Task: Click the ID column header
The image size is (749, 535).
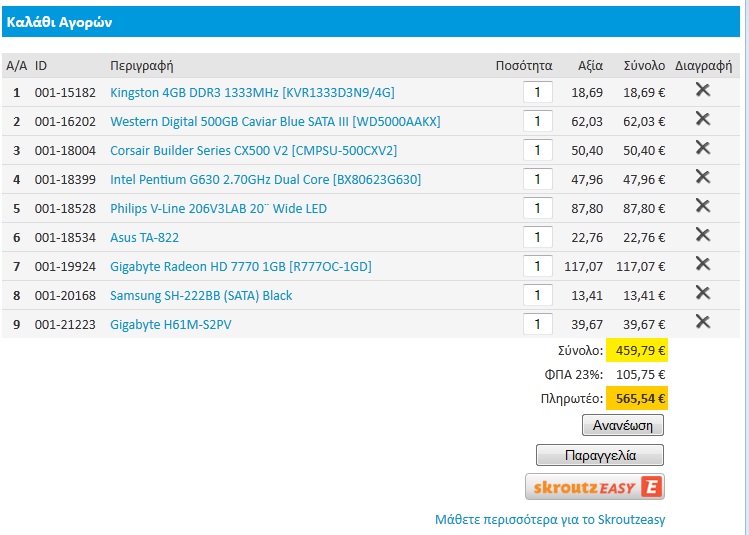Action: [41, 65]
